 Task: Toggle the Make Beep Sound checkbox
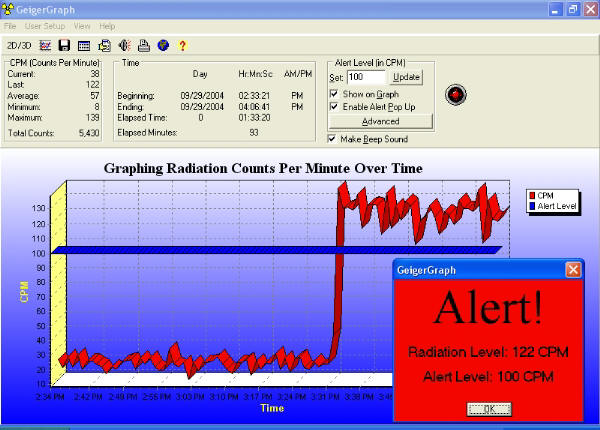(332, 138)
